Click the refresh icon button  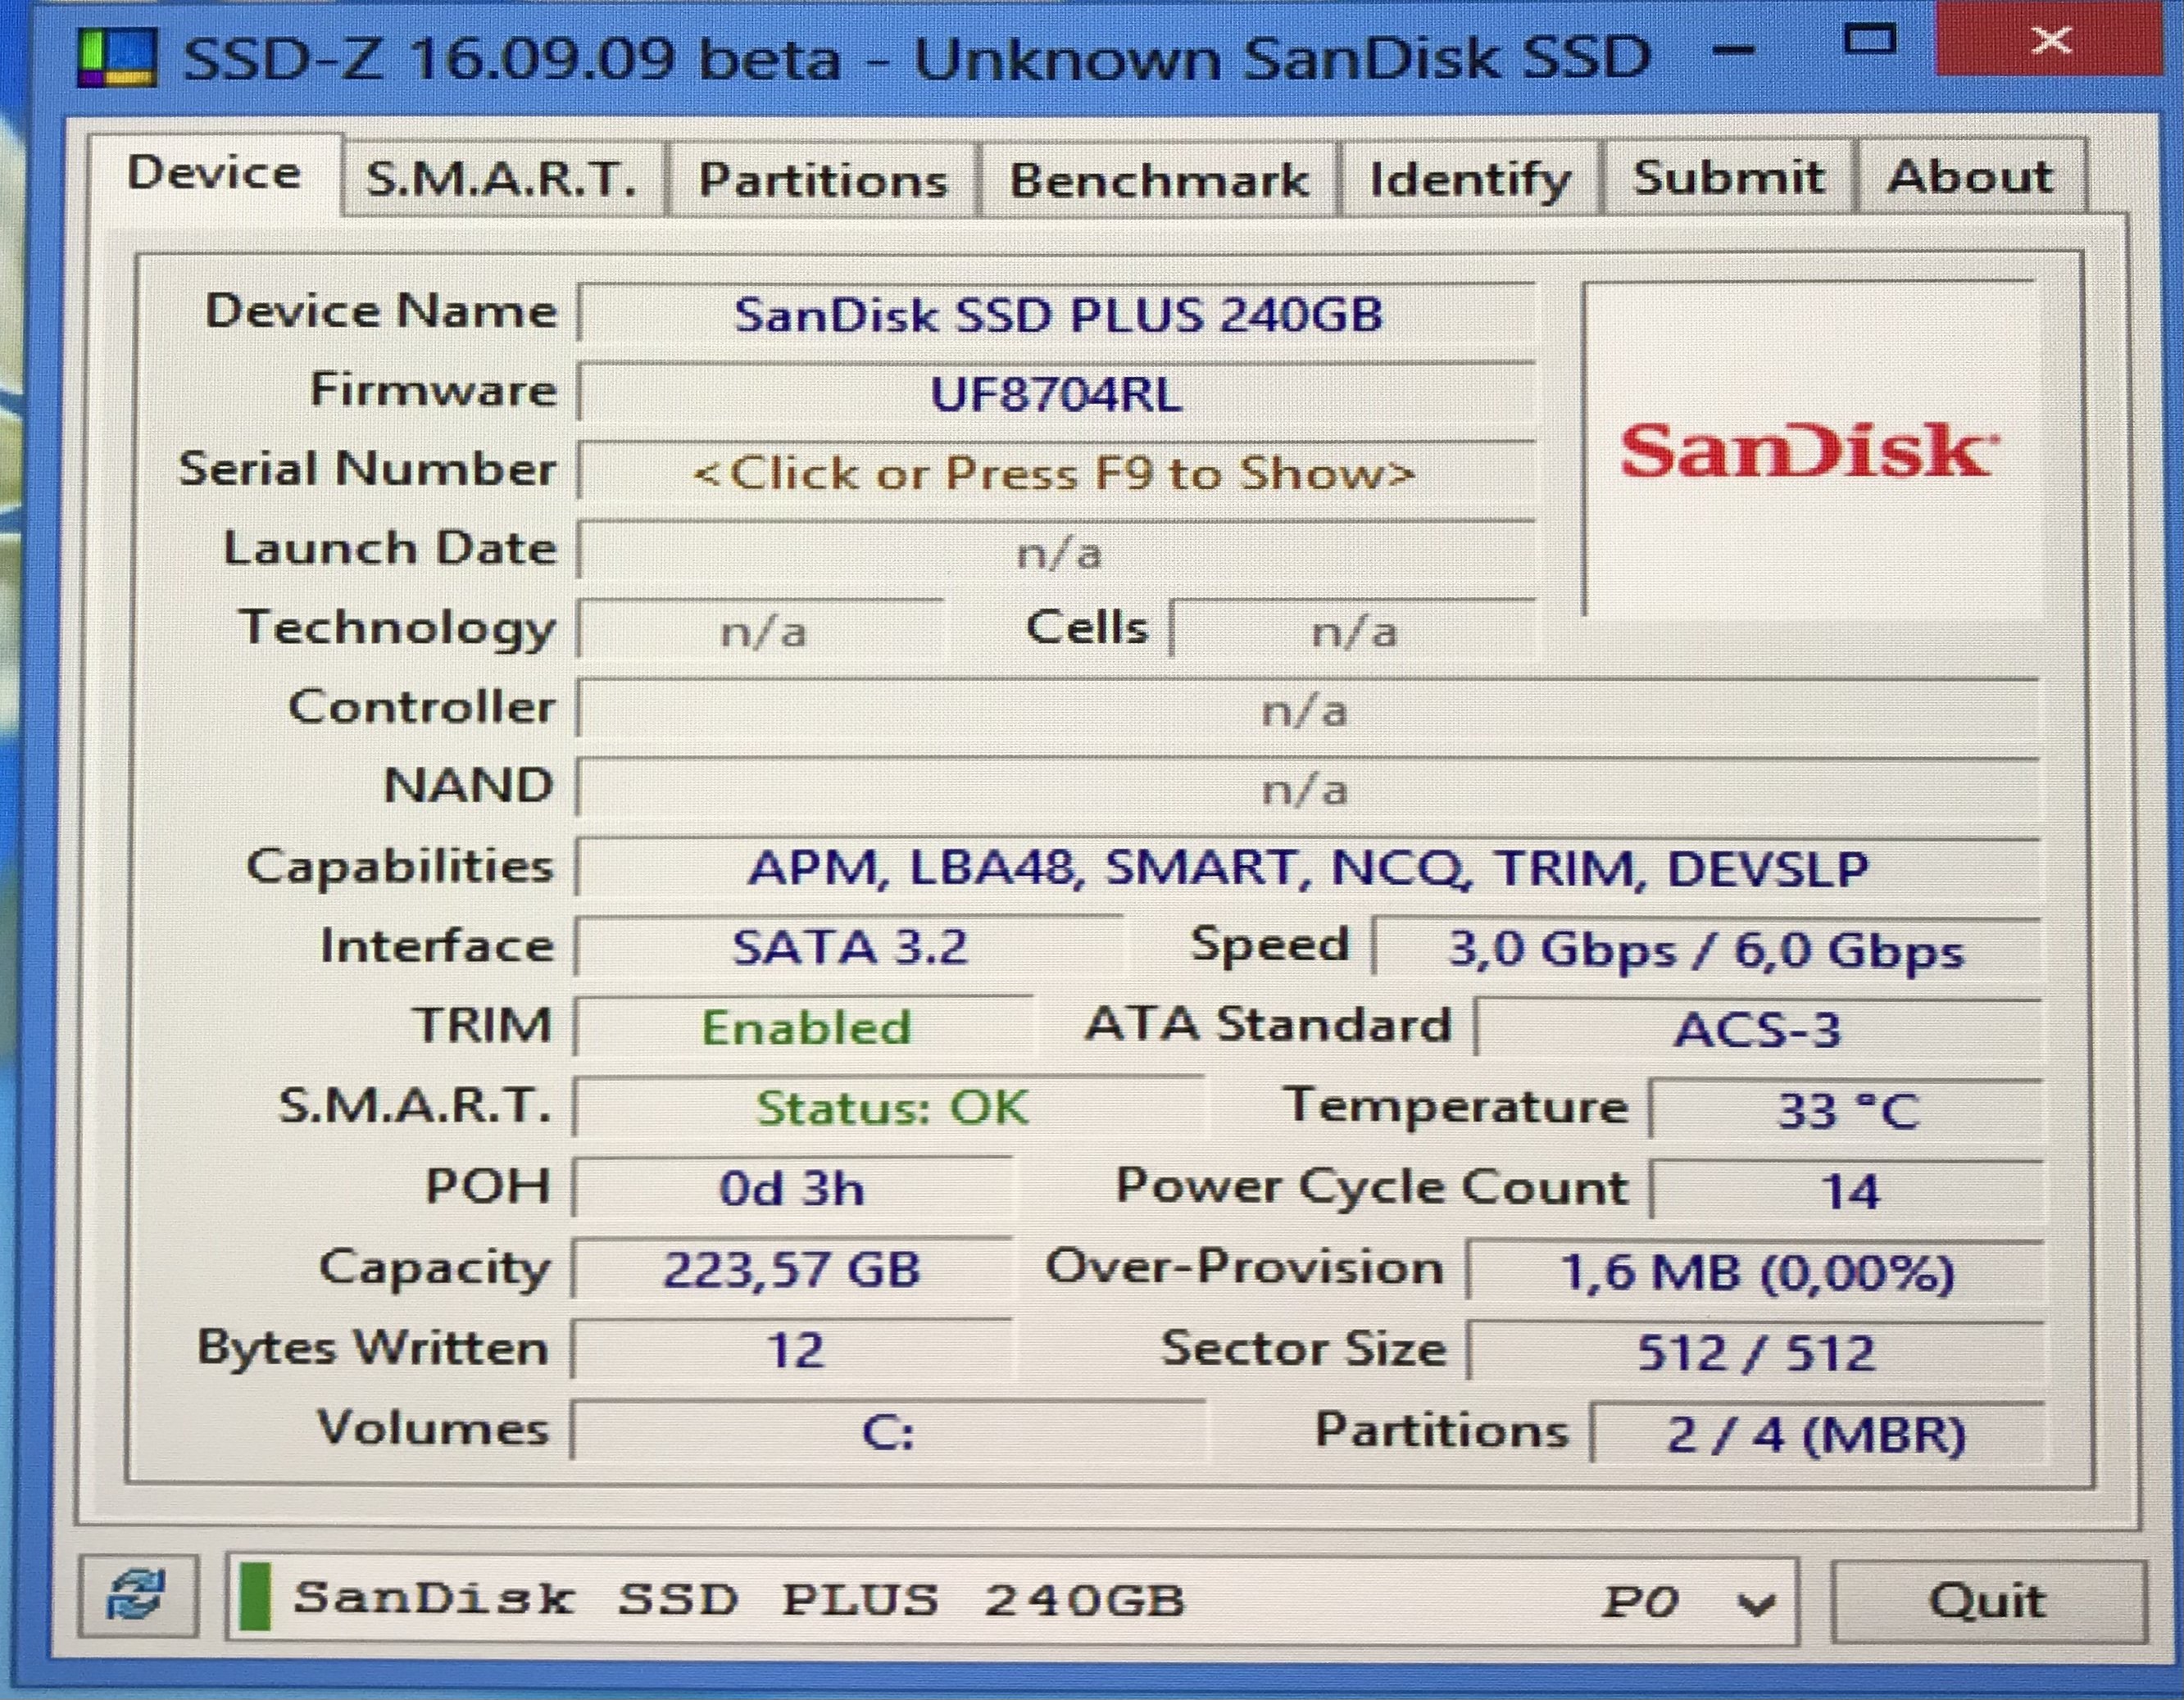point(137,1595)
